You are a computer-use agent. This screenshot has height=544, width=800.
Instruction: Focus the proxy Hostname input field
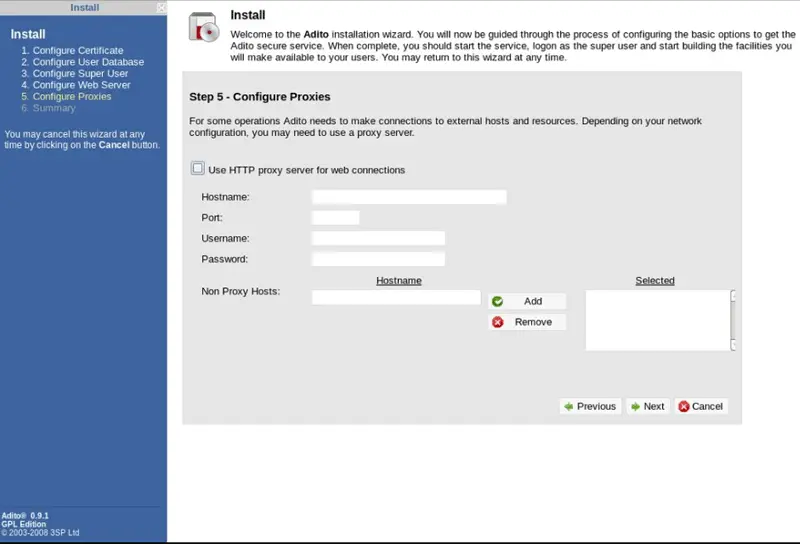409,197
